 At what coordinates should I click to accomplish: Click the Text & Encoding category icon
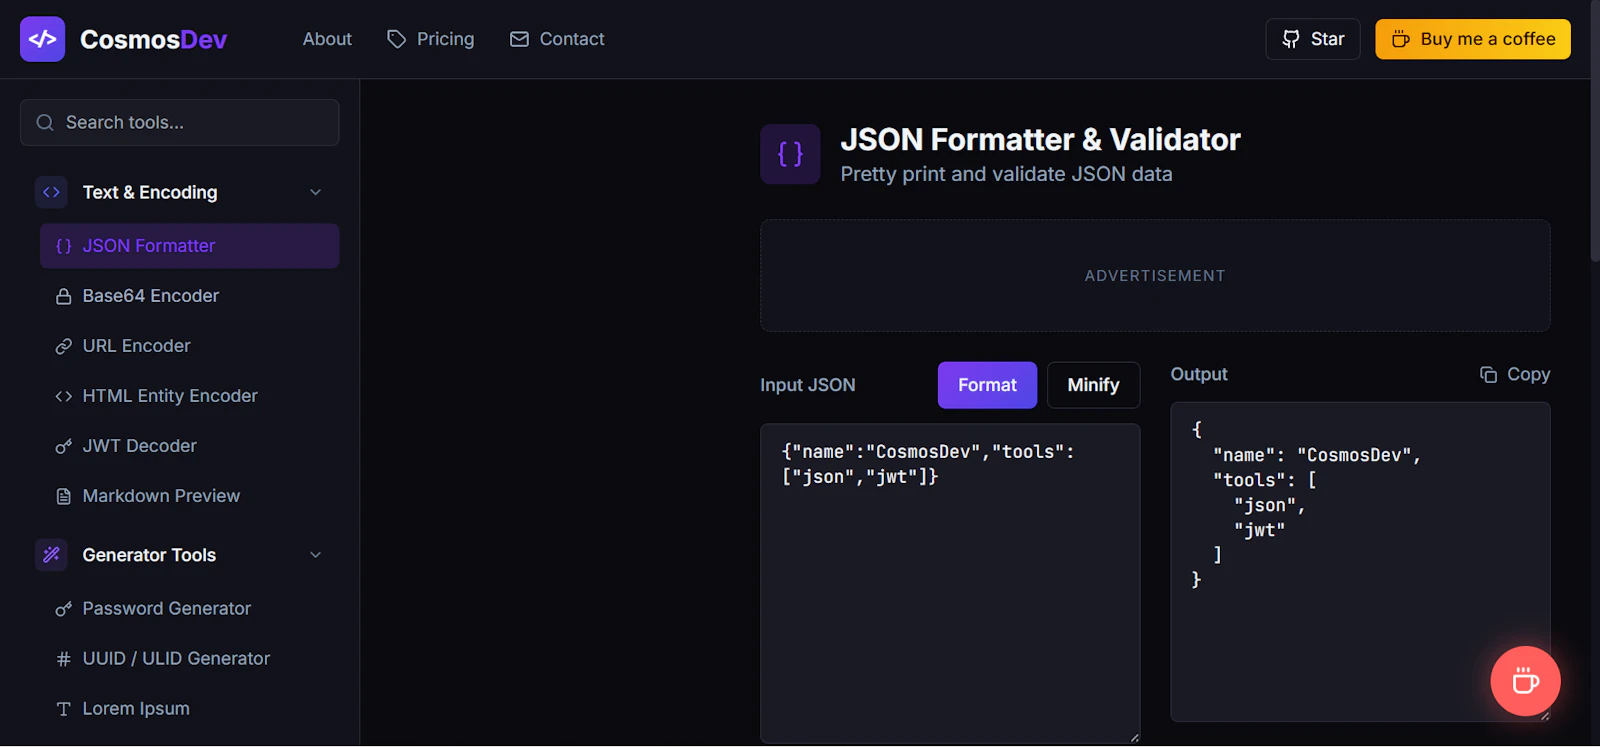51,192
